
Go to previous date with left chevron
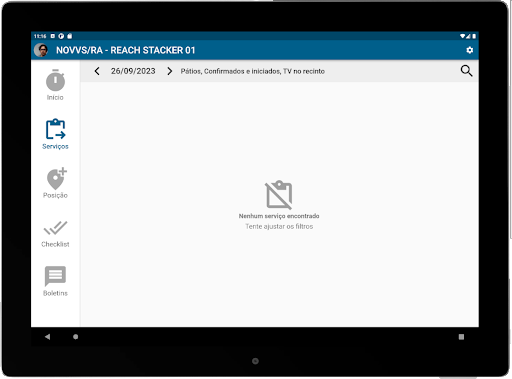[x=97, y=71]
